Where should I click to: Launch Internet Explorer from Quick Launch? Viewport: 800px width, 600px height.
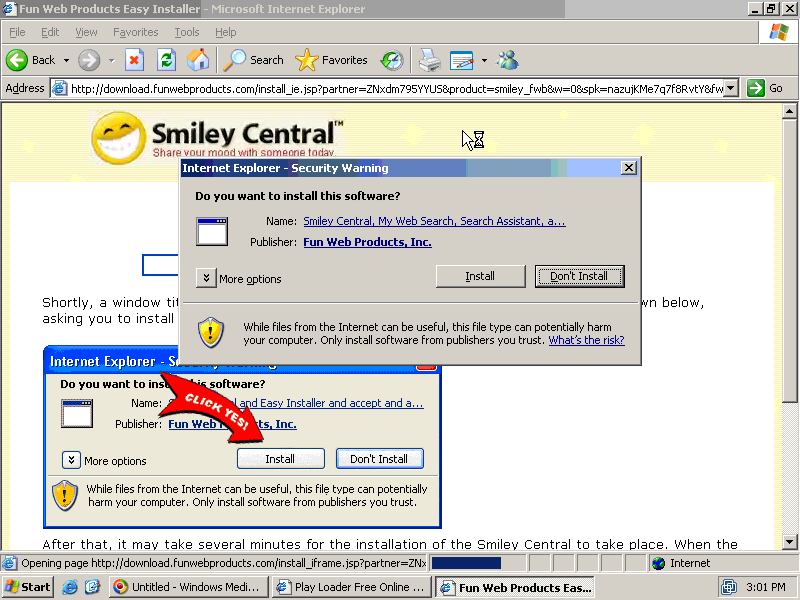coord(69,587)
